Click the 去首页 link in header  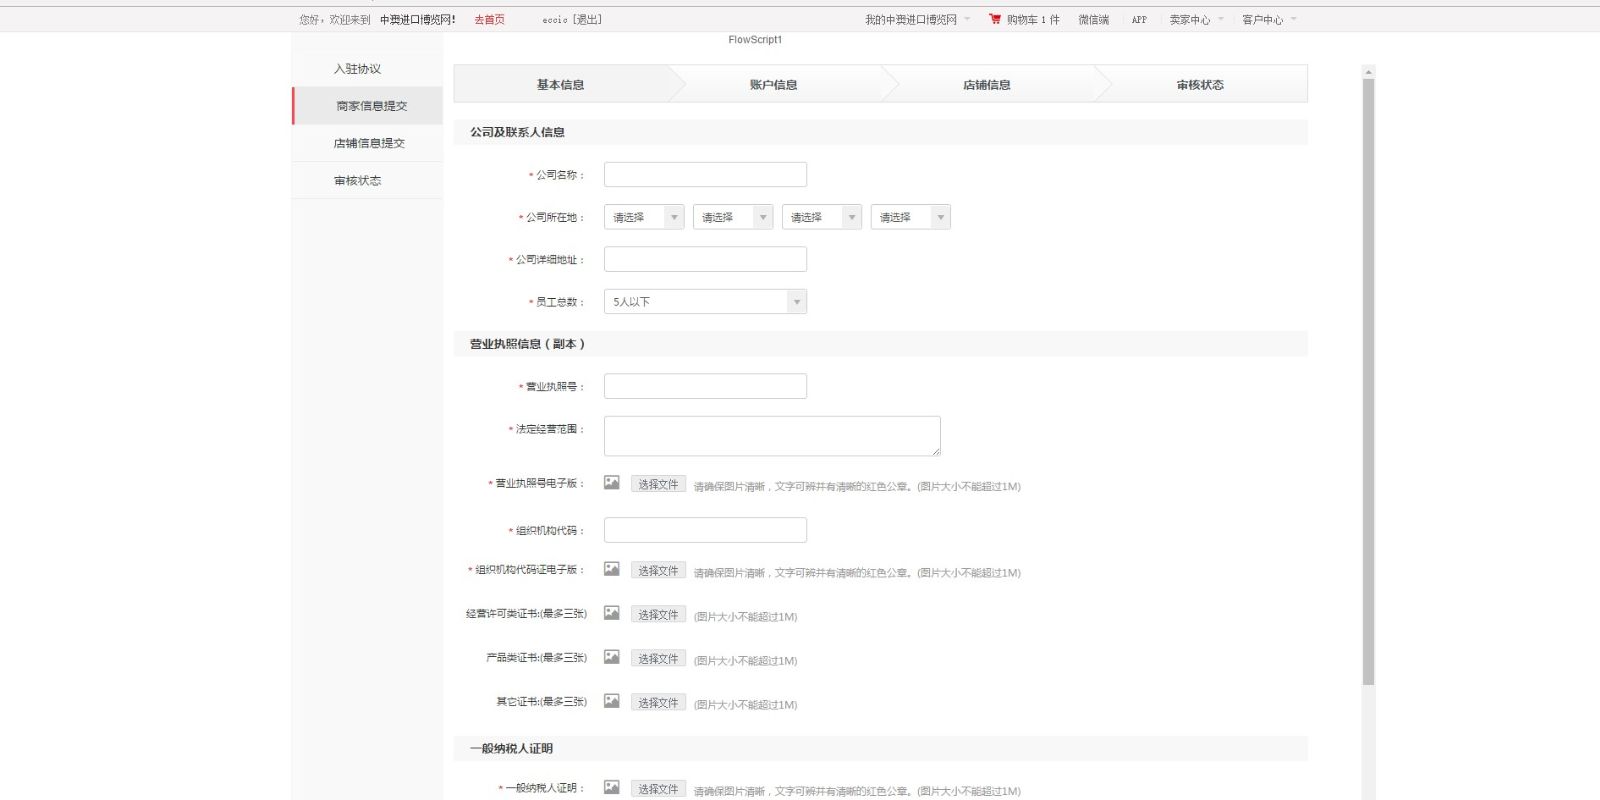(489, 20)
